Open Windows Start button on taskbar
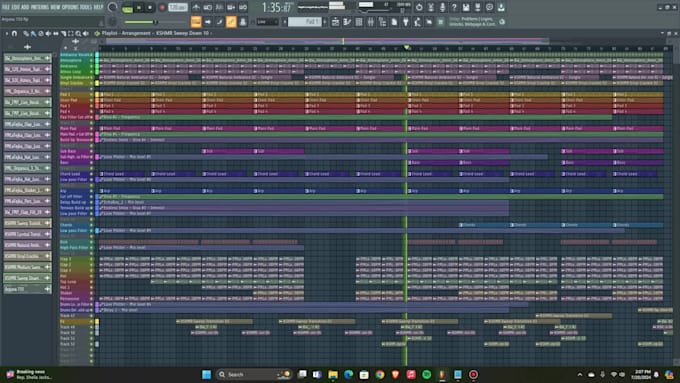The height and width of the screenshot is (383, 680). click(x=207, y=374)
